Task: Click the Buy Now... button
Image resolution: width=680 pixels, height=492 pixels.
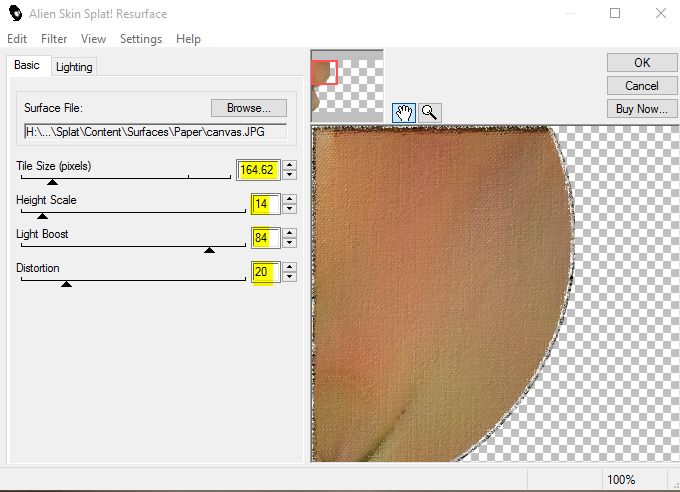Action: point(642,108)
